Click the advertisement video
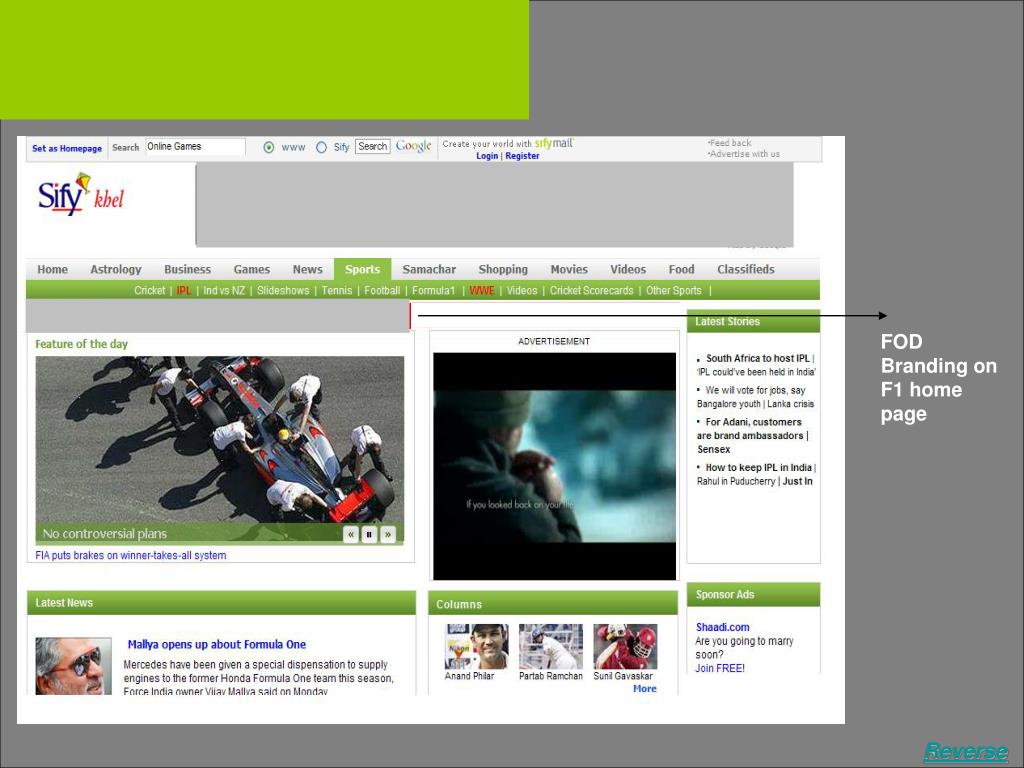 554,466
